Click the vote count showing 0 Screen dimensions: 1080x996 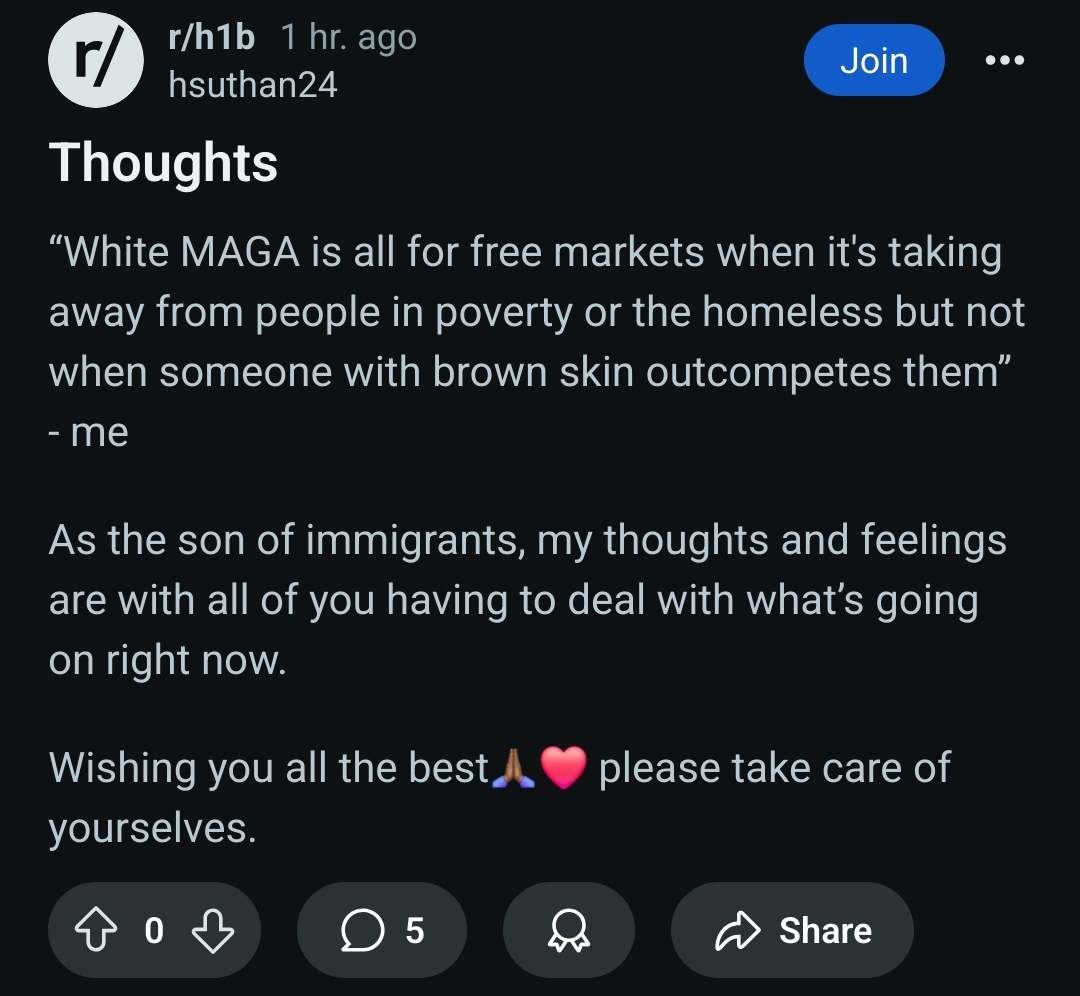click(x=154, y=931)
